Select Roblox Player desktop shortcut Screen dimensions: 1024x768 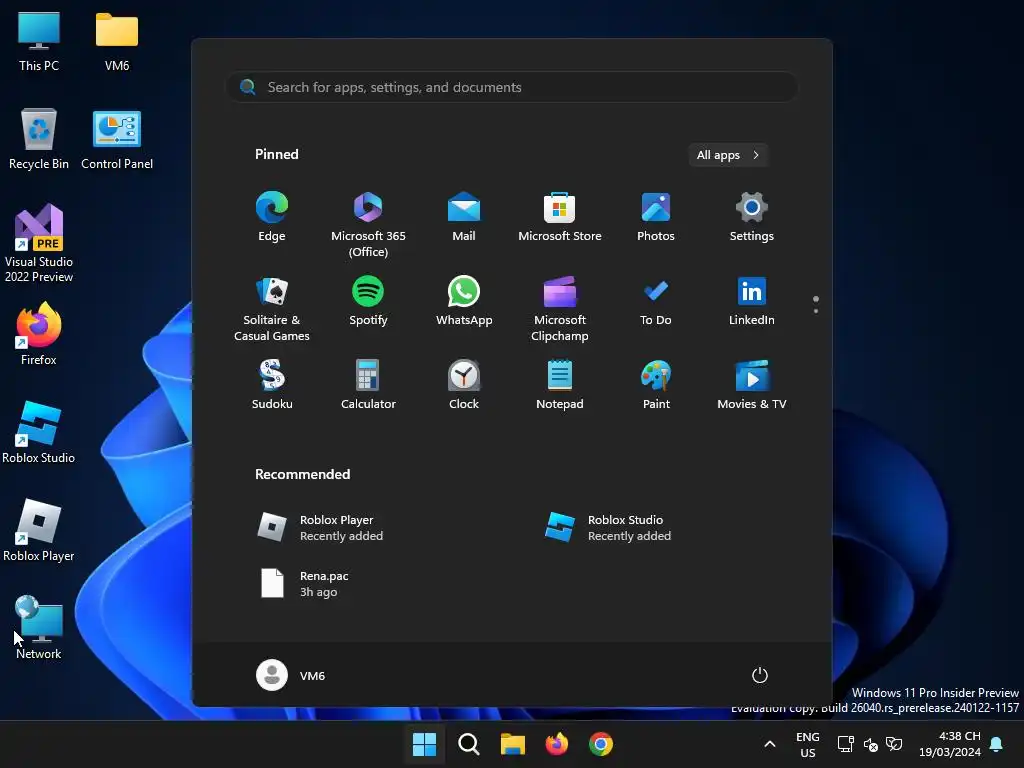(39, 530)
